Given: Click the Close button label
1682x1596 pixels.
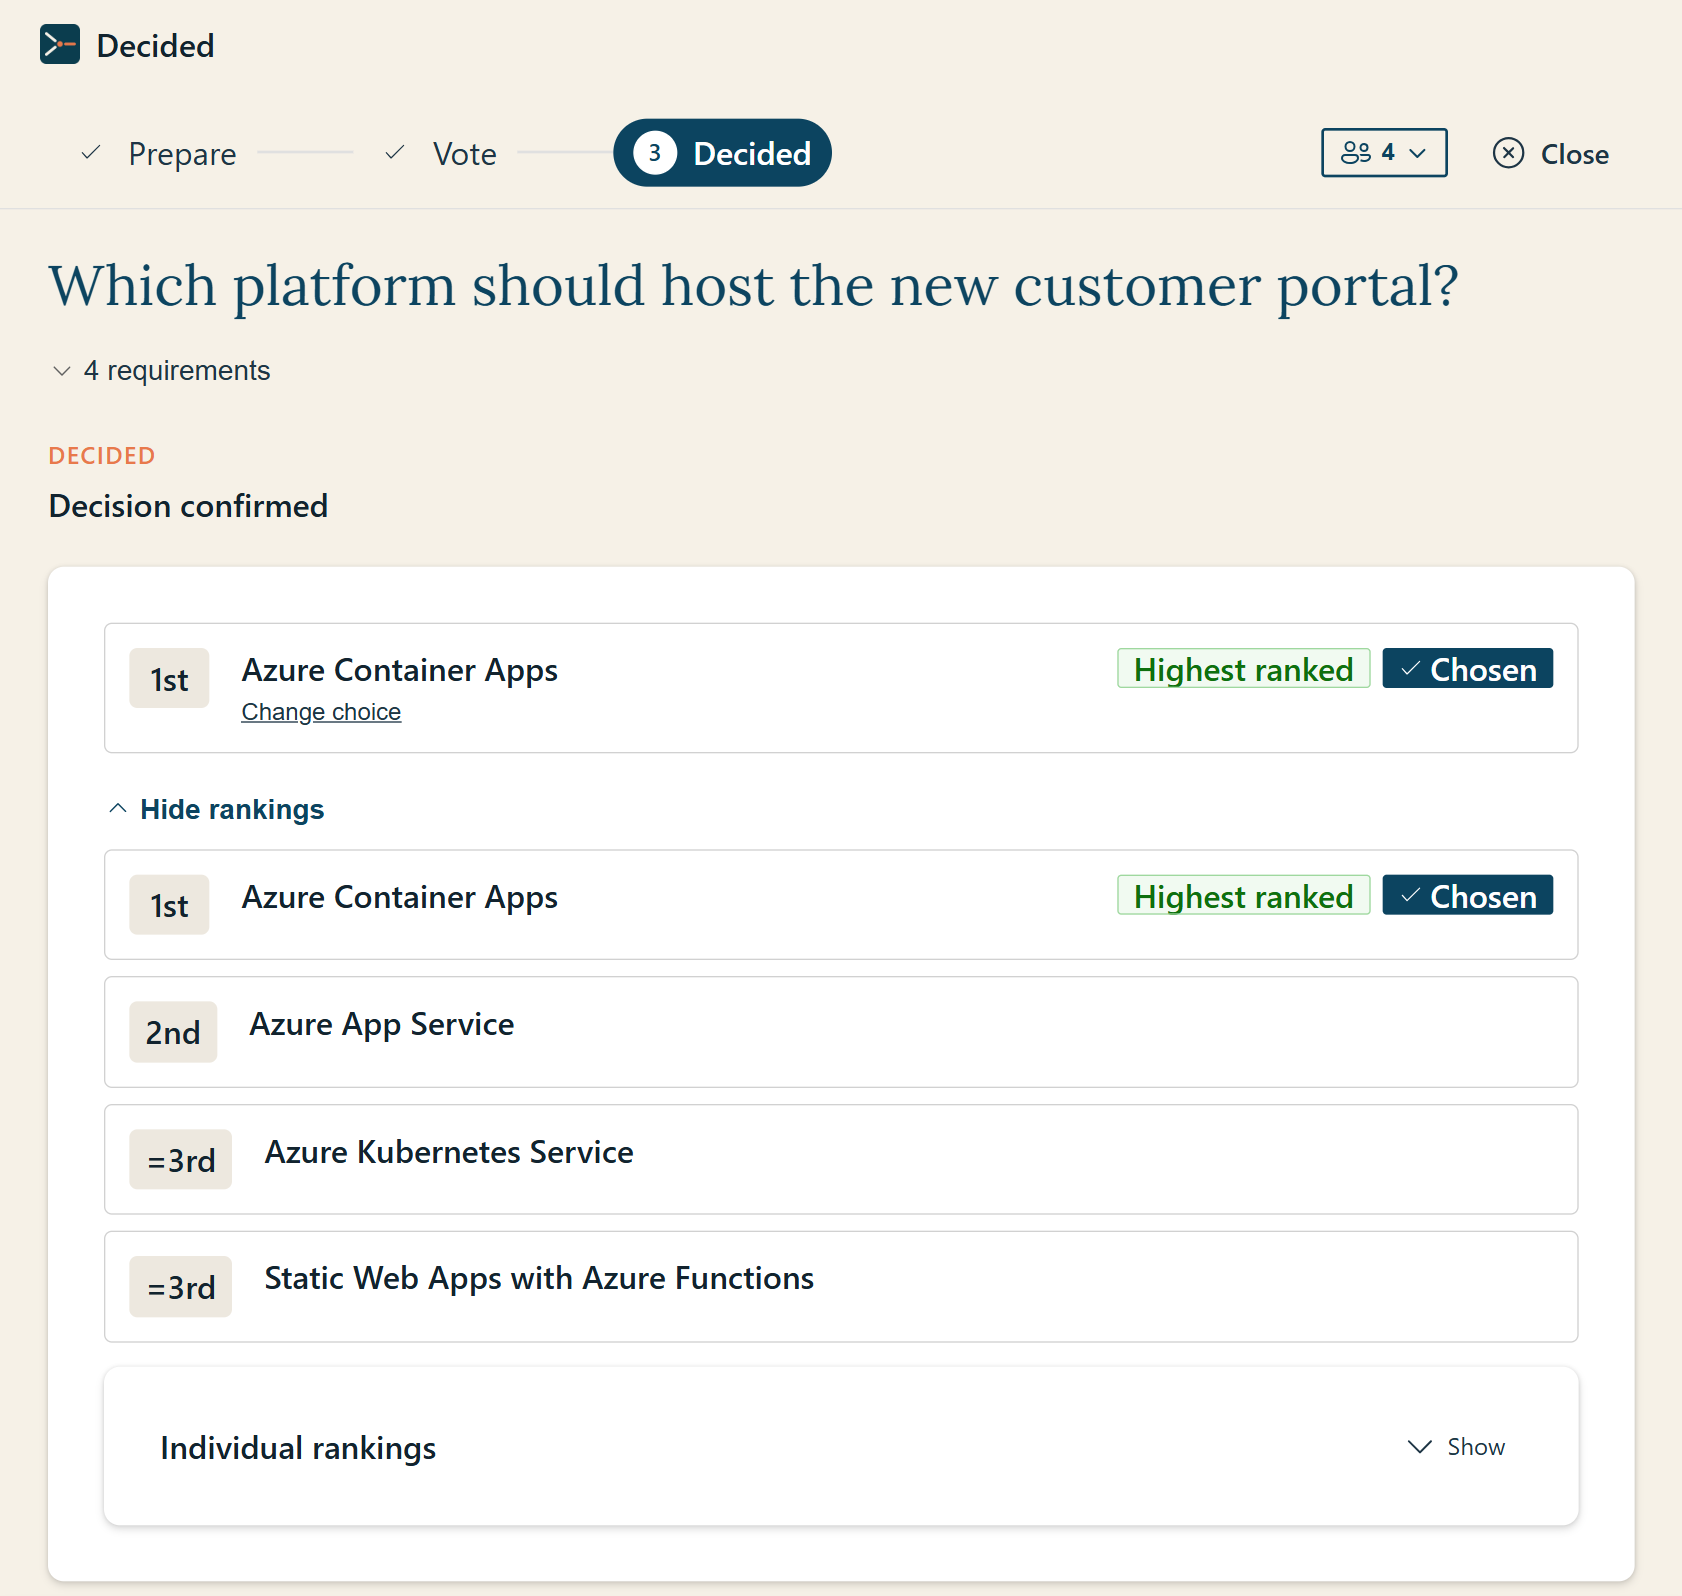Looking at the screenshot, I should coord(1574,154).
